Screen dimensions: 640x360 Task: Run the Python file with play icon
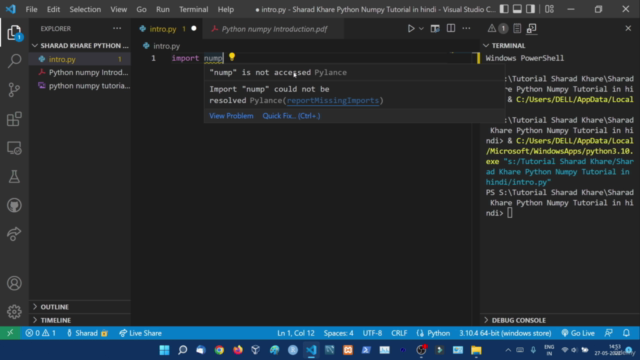pyautogui.click(x=411, y=29)
